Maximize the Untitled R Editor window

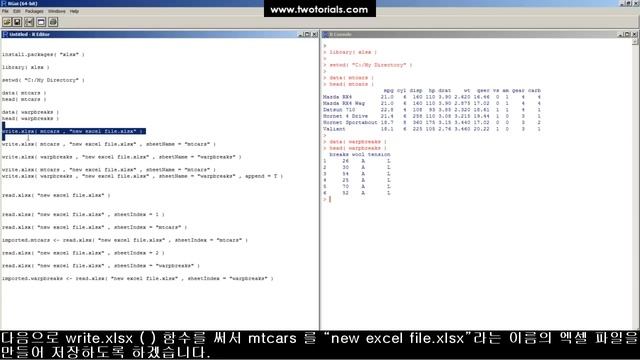[307, 34]
